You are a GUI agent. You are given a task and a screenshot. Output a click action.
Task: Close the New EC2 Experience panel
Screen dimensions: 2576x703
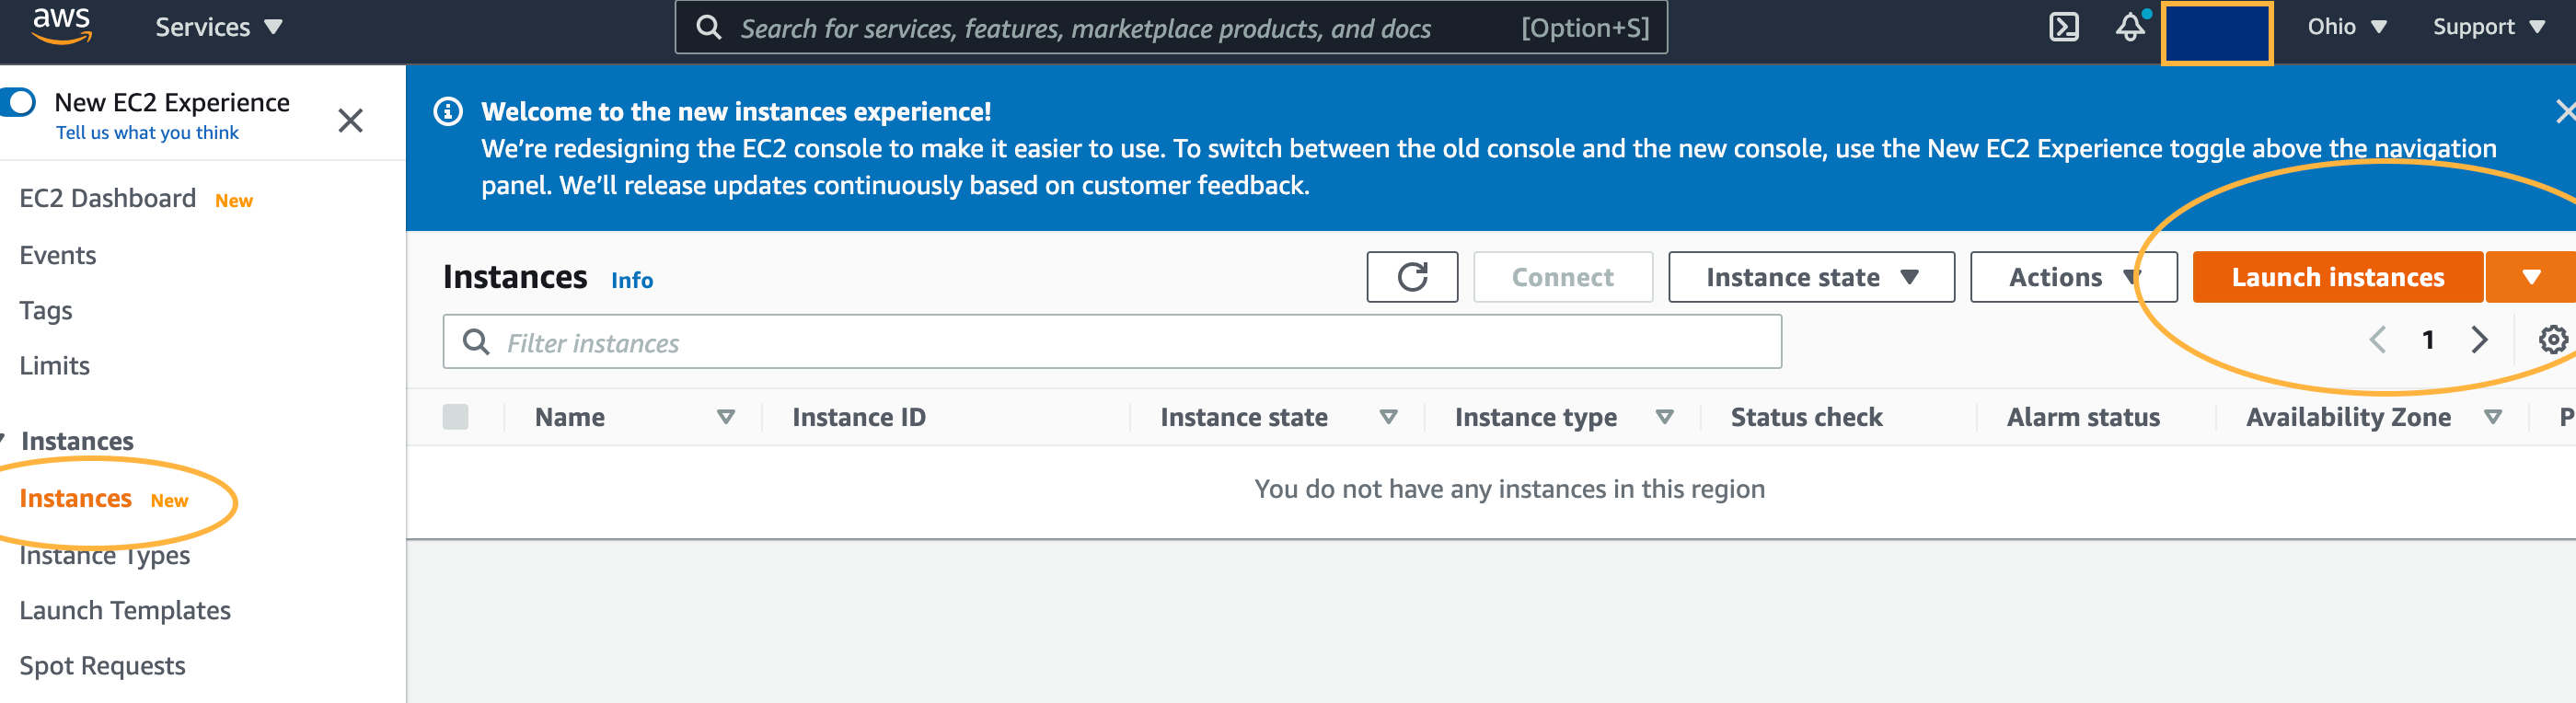point(350,121)
